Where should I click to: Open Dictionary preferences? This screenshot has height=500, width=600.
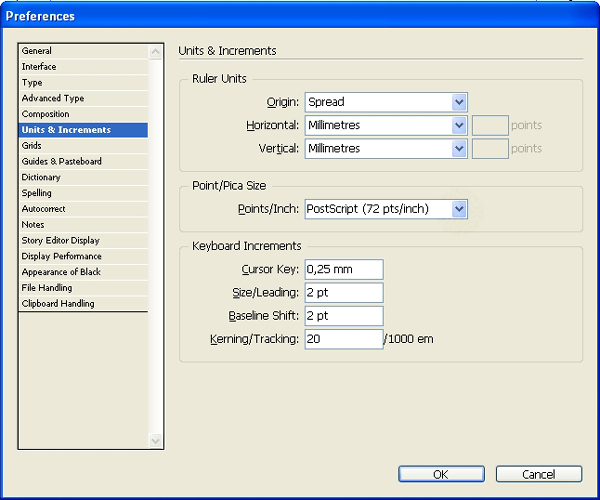[83, 177]
